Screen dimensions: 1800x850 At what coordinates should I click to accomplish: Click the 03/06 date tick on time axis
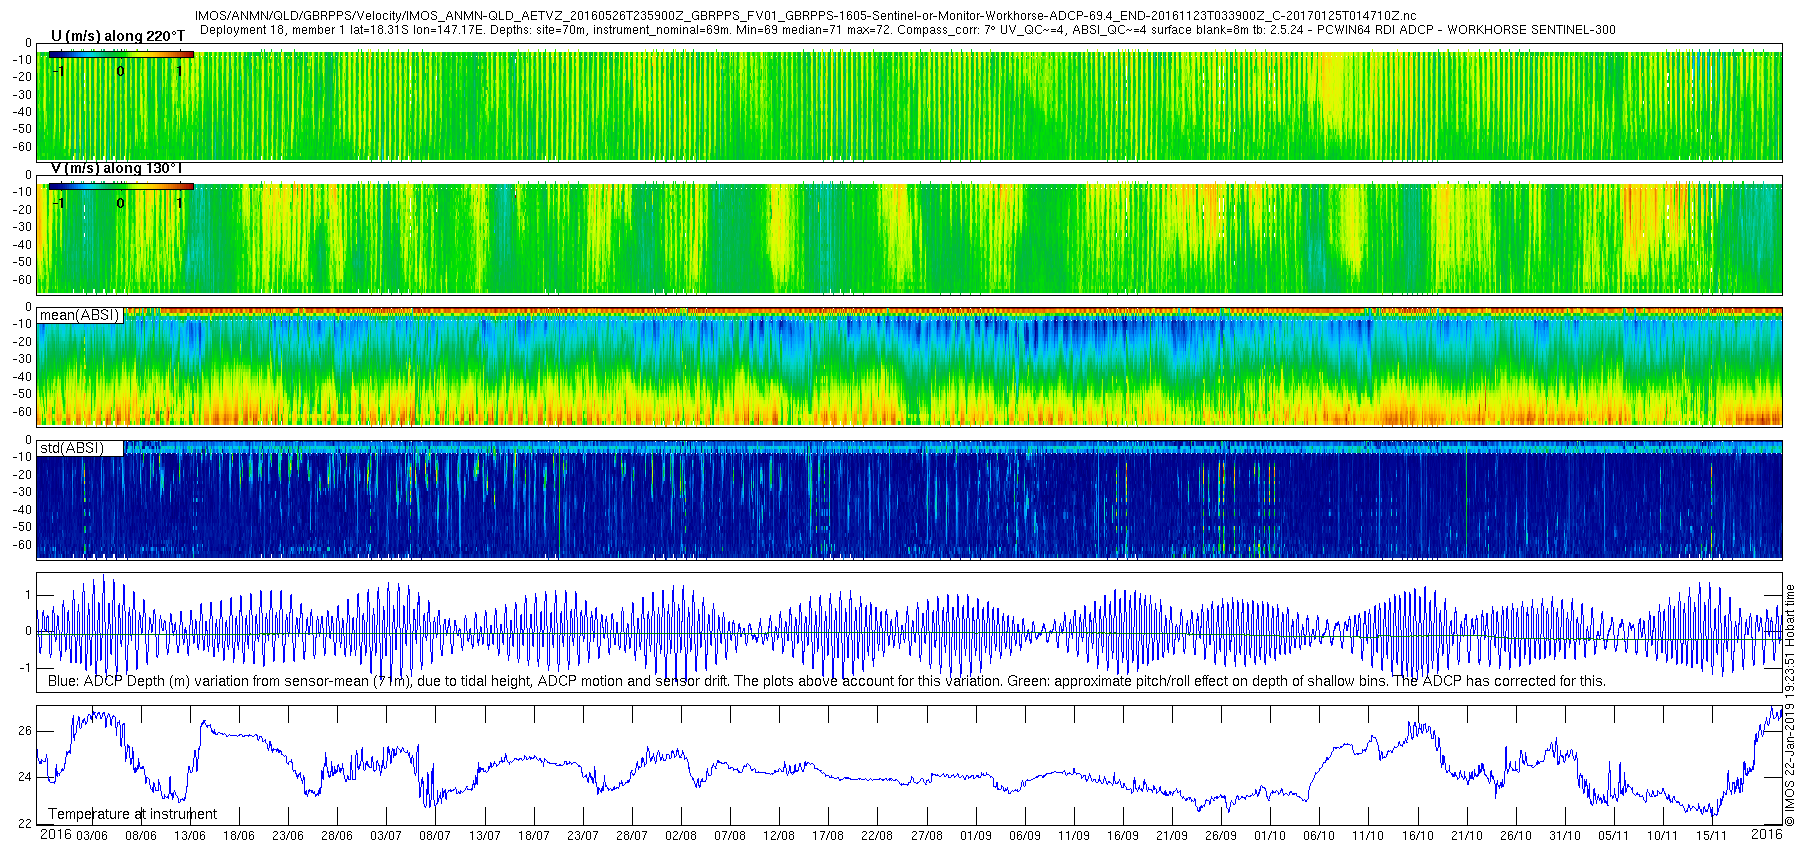pos(92,835)
